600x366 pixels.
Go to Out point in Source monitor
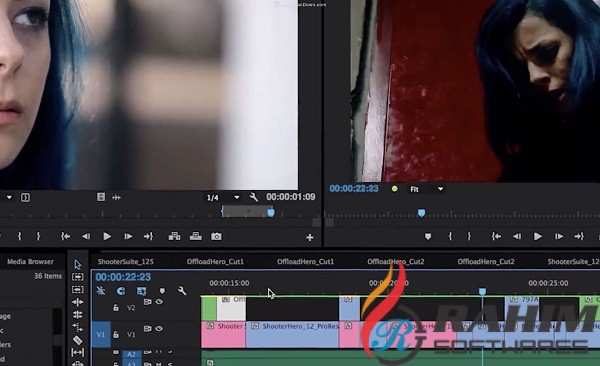(148, 237)
